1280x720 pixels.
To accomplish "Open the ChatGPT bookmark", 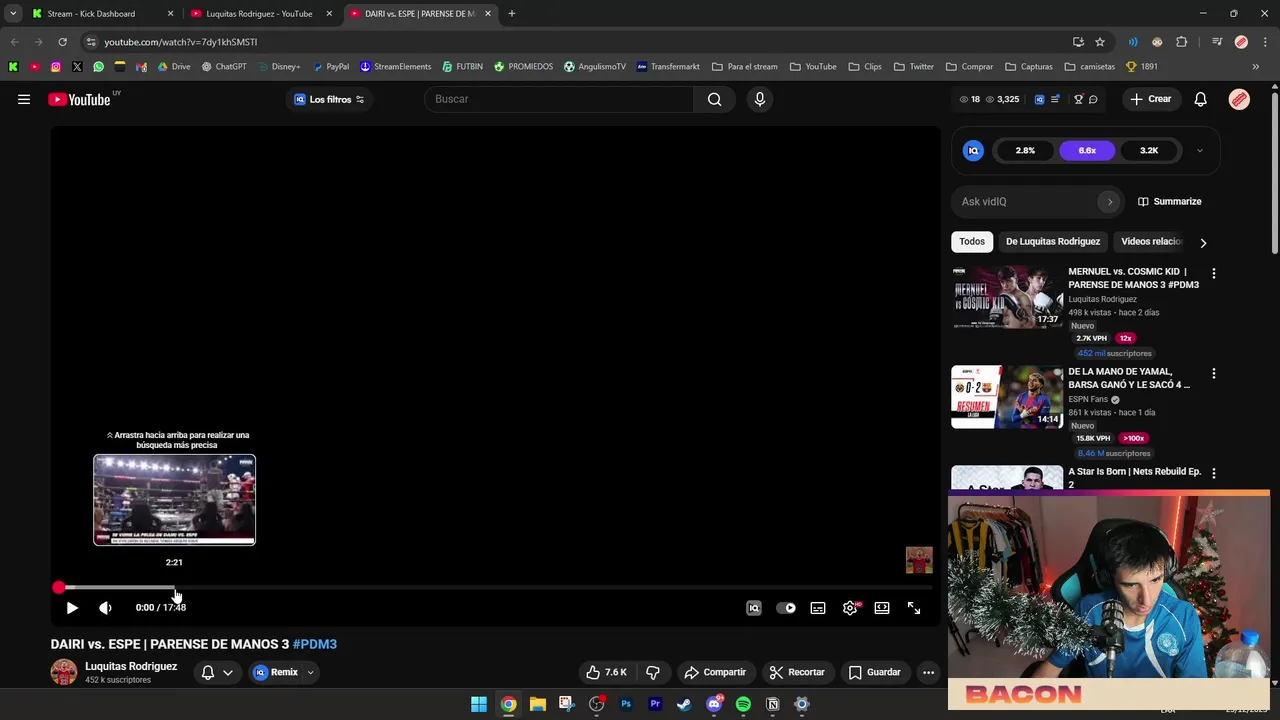I will click(224, 67).
